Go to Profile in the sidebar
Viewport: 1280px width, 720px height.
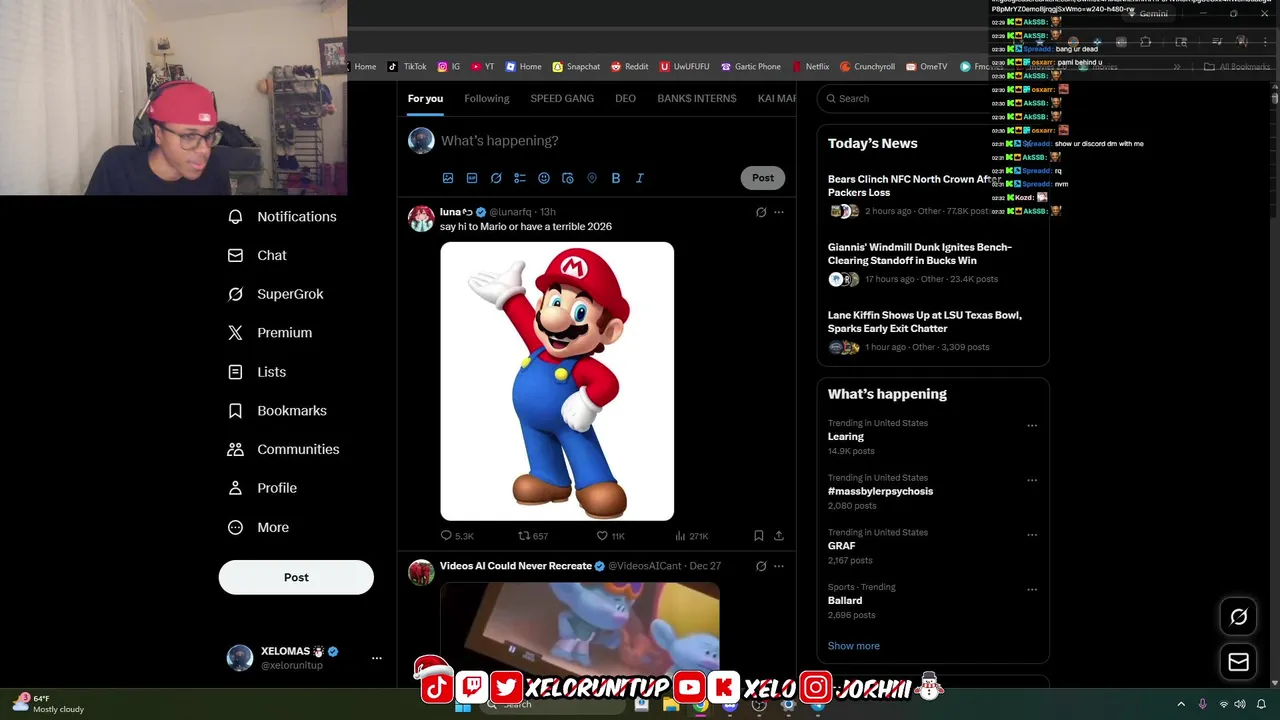click(x=262, y=488)
